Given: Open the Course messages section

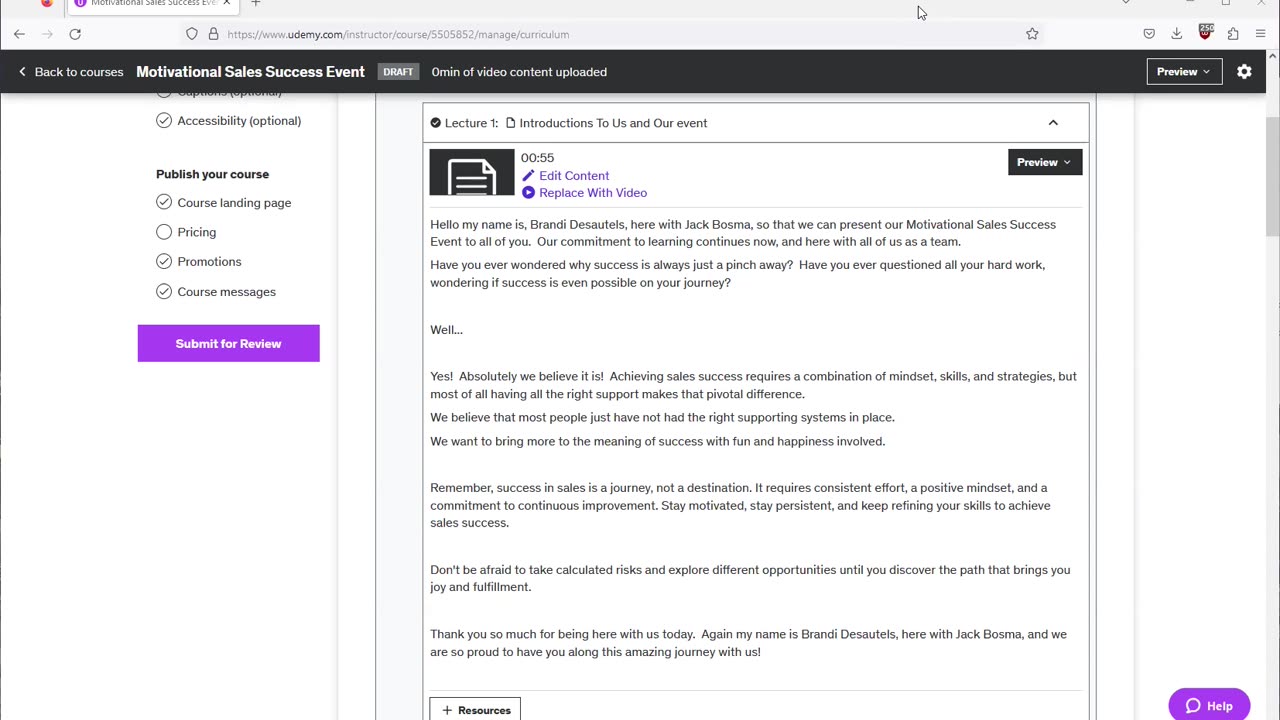Looking at the screenshot, I should [226, 292].
